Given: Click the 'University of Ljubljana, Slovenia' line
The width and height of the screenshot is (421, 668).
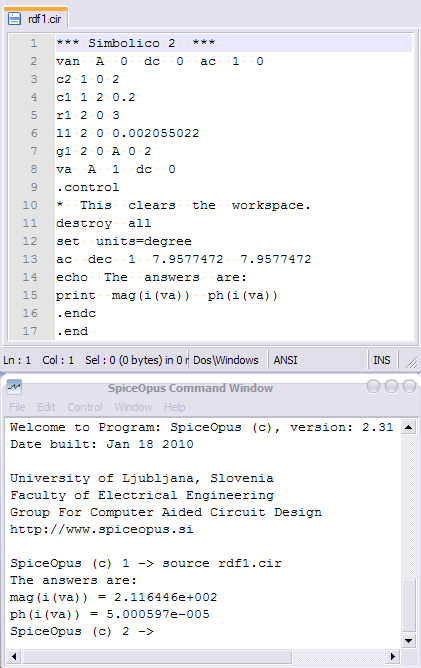Looking at the screenshot, I should click(x=141, y=478).
